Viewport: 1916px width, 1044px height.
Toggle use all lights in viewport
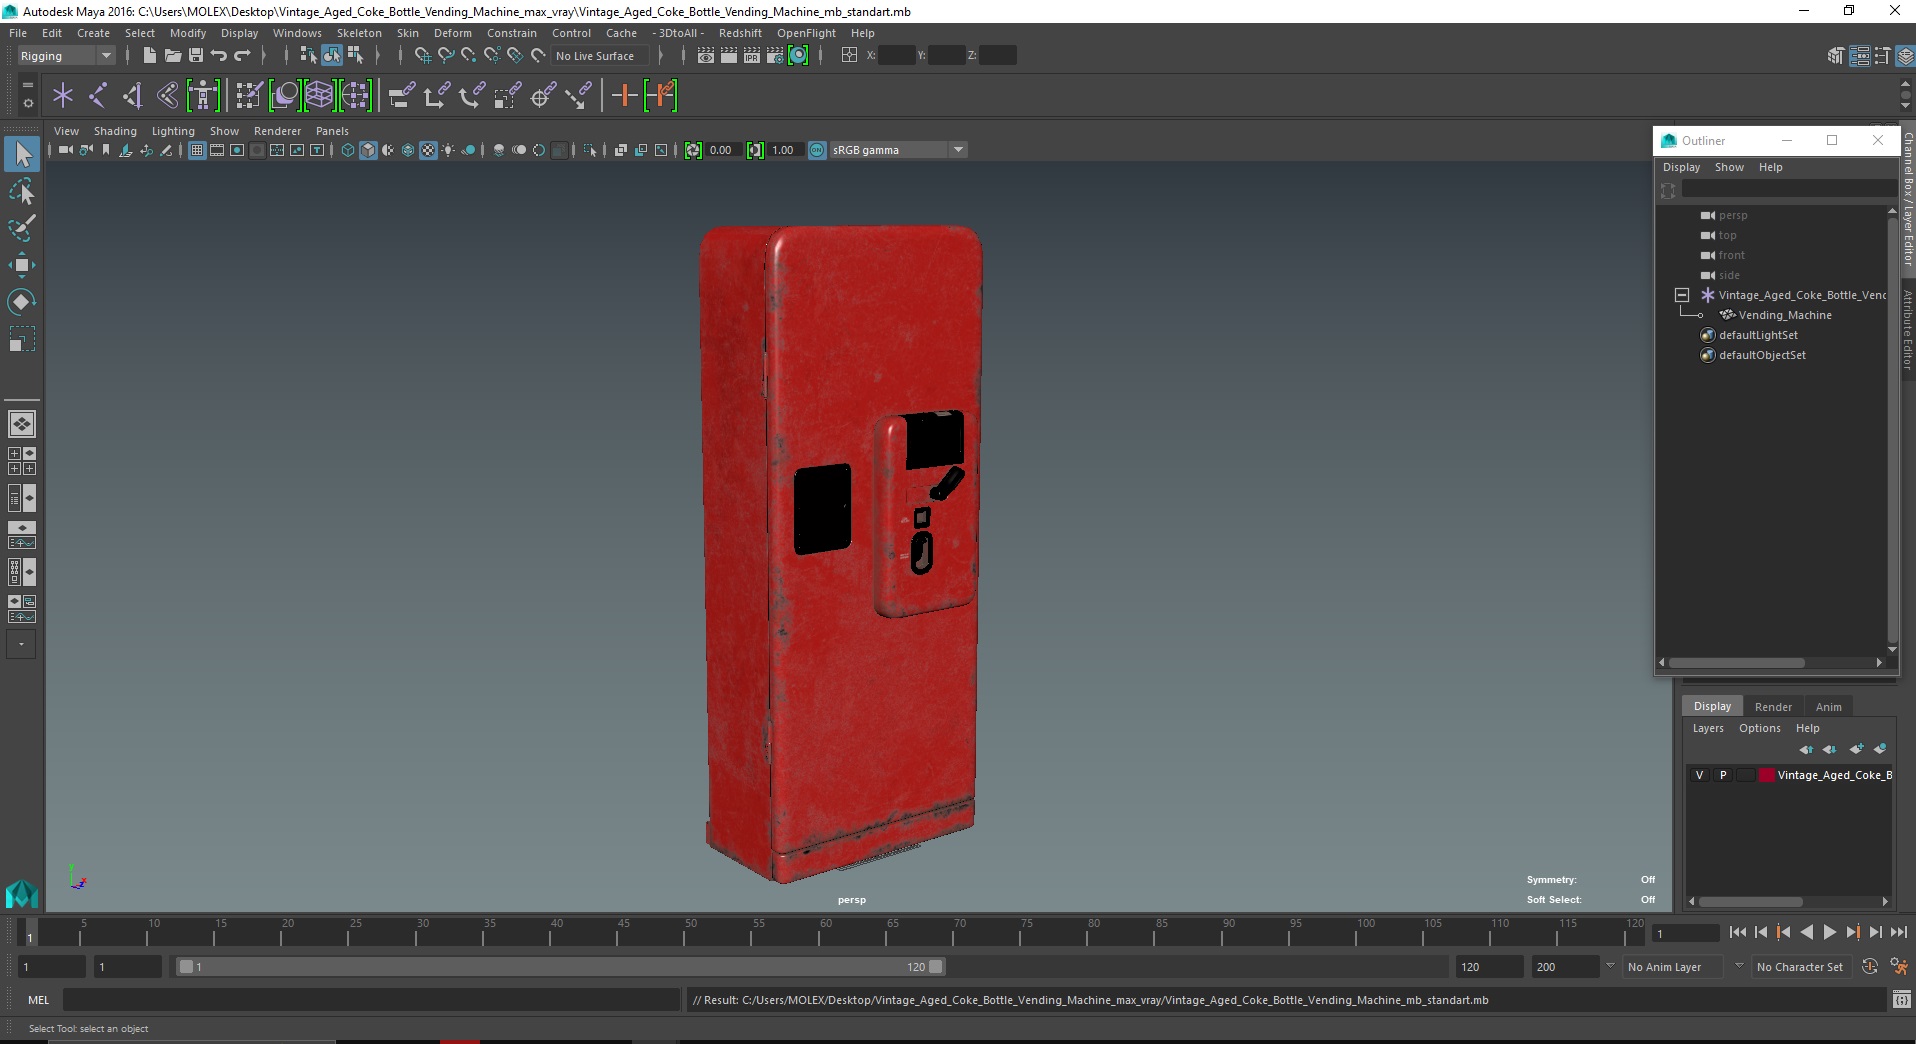(x=448, y=150)
